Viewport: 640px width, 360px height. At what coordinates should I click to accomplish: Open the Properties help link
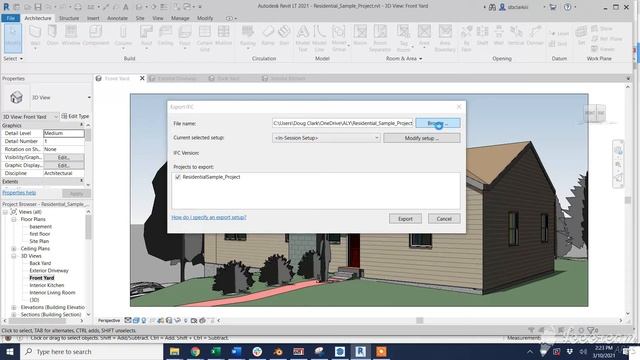pyautogui.click(x=19, y=193)
